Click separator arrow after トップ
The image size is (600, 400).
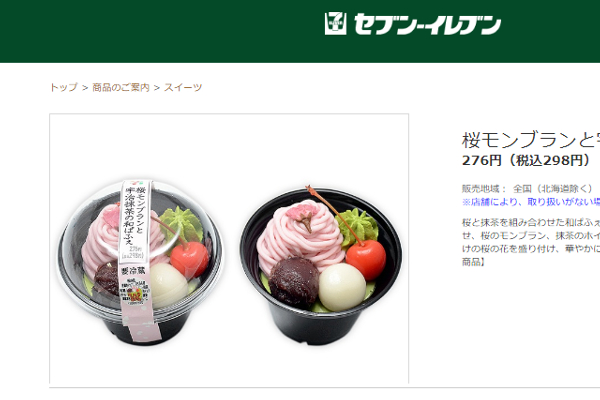(x=85, y=88)
